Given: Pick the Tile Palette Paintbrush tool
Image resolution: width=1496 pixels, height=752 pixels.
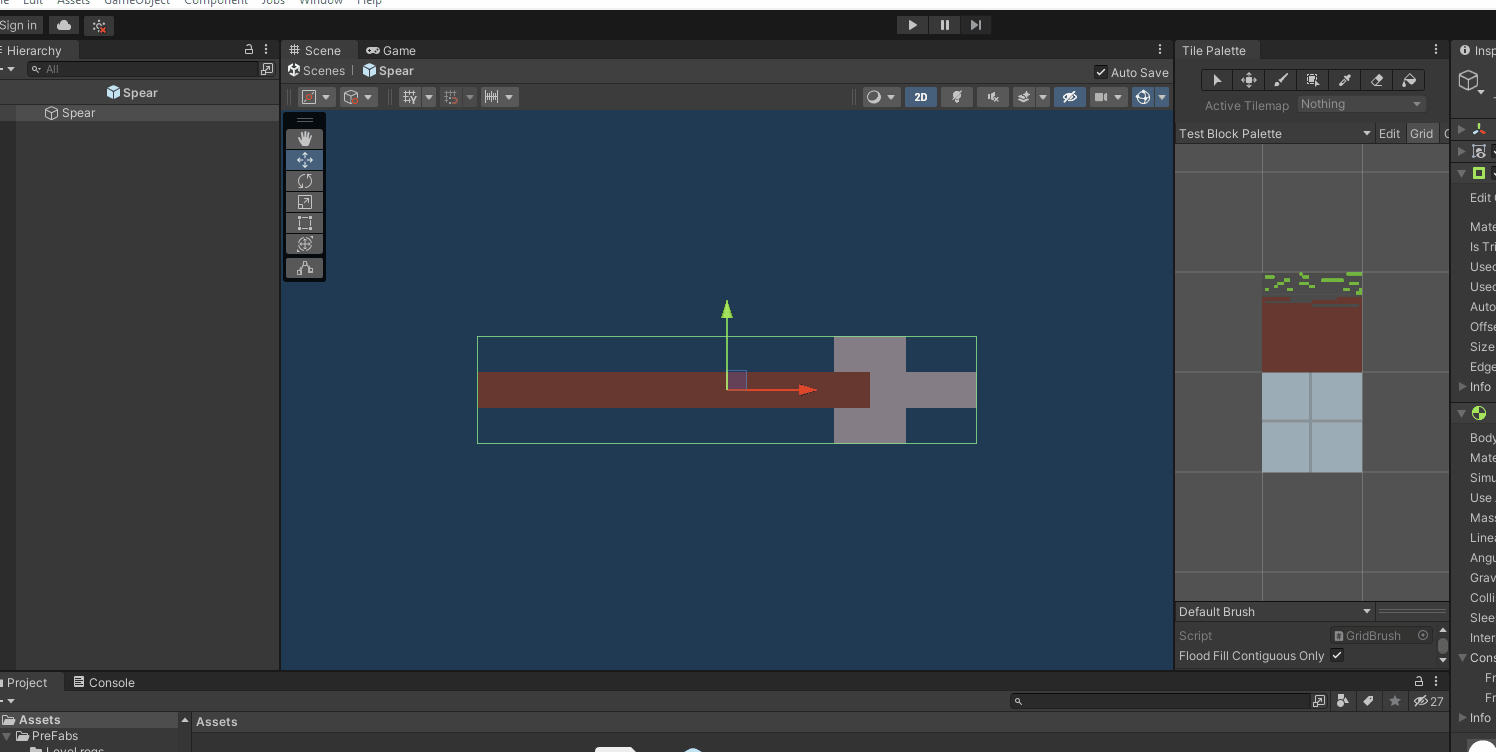Looking at the screenshot, I should tap(1281, 80).
